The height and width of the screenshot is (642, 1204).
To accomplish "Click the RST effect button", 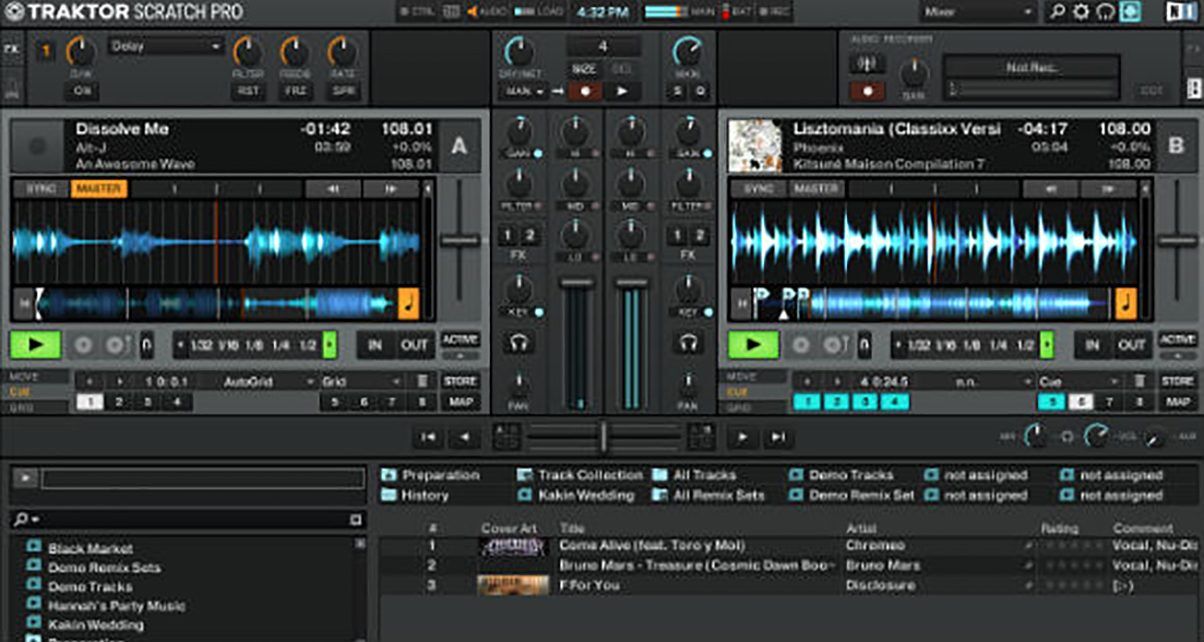I will (248, 91).
